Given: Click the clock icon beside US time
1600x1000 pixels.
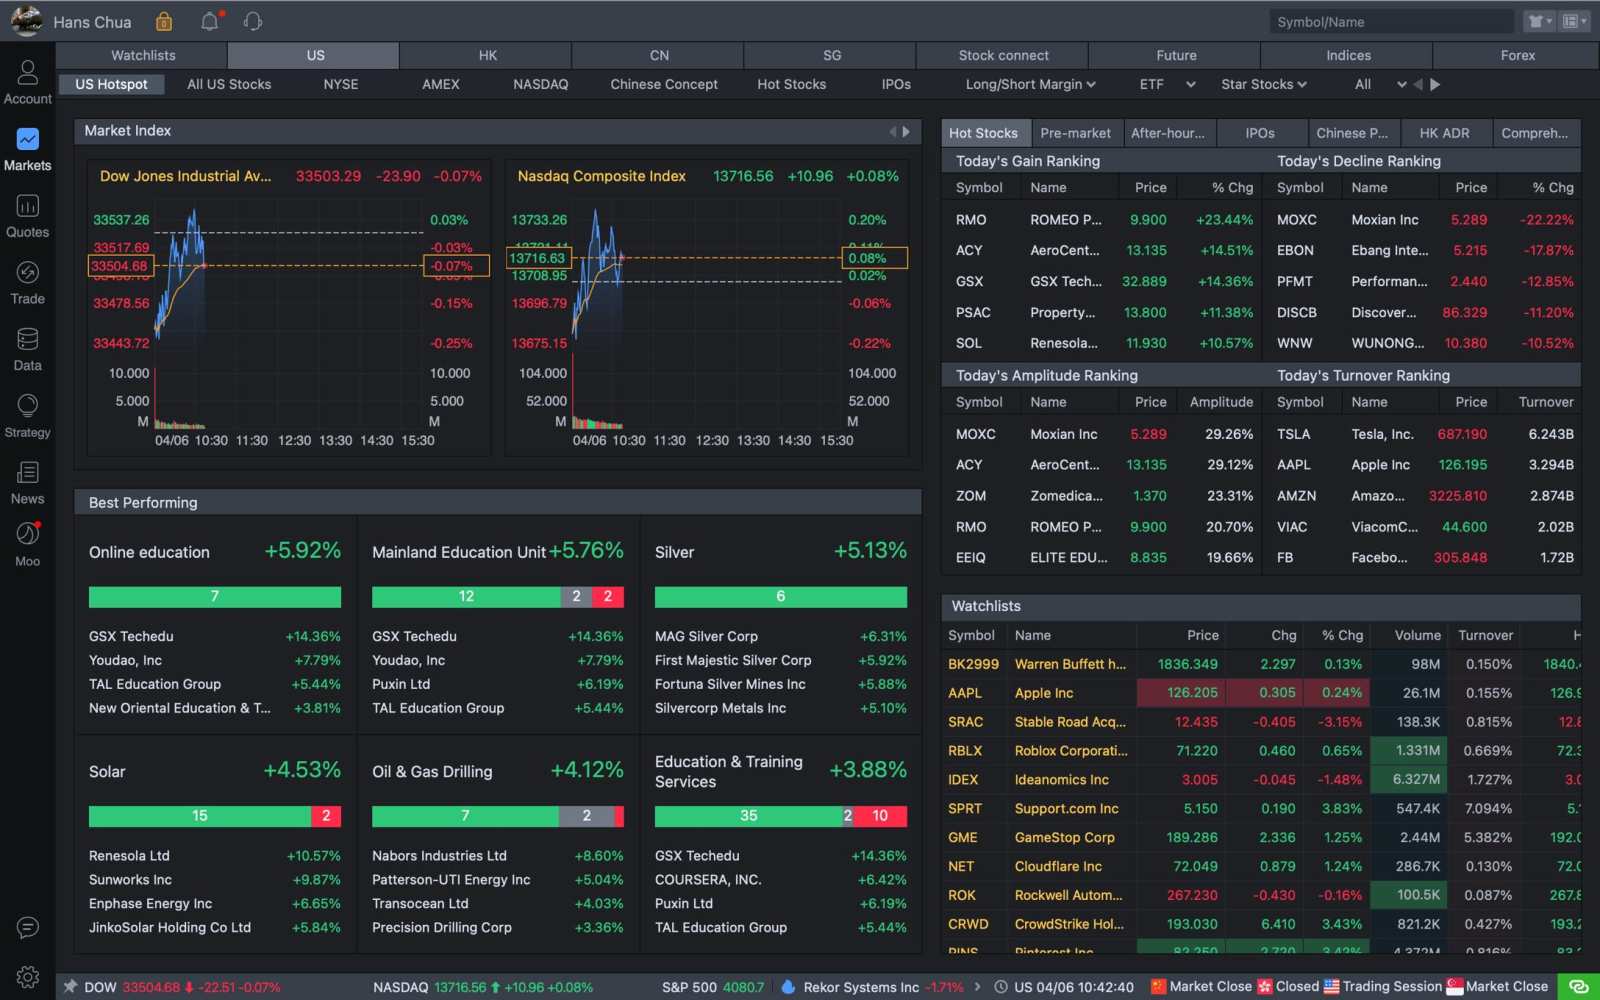Looking at the screenshot, I should pyautogui.click(x=1001, y=987).
